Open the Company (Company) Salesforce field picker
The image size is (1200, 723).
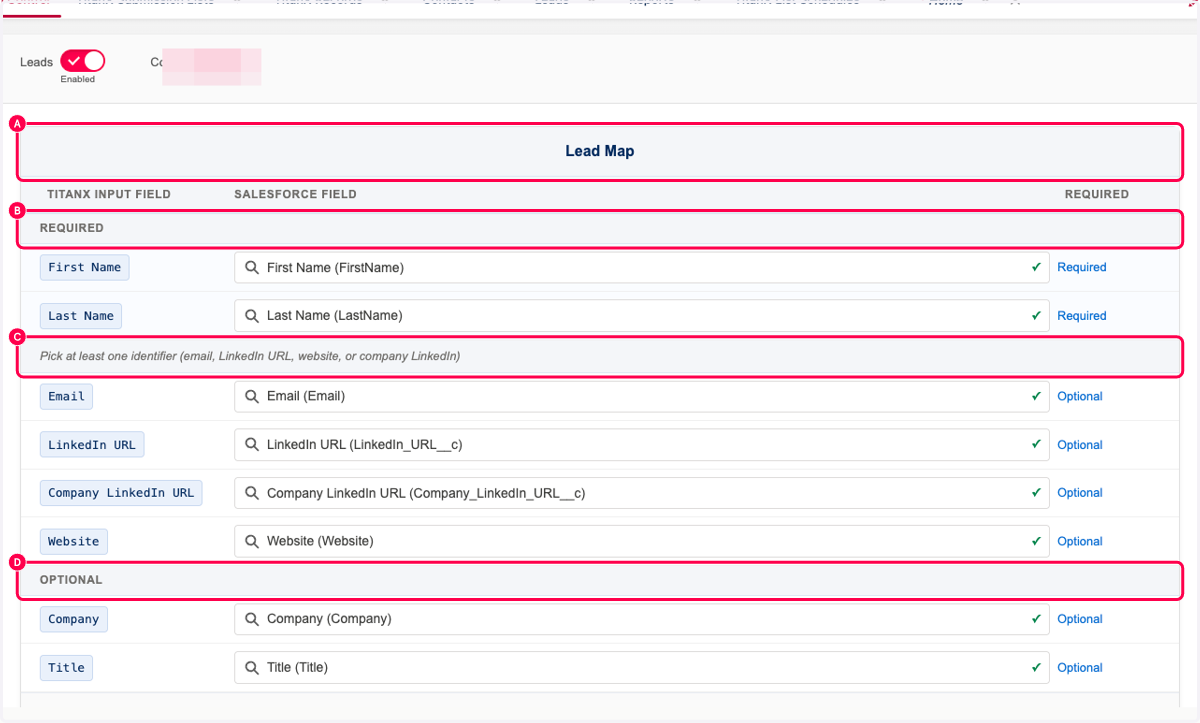point(642,619)
